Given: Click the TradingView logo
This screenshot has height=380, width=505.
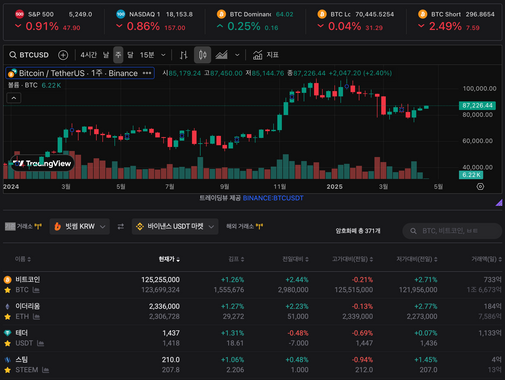Looking at the screenshot, I should point(42,163).
